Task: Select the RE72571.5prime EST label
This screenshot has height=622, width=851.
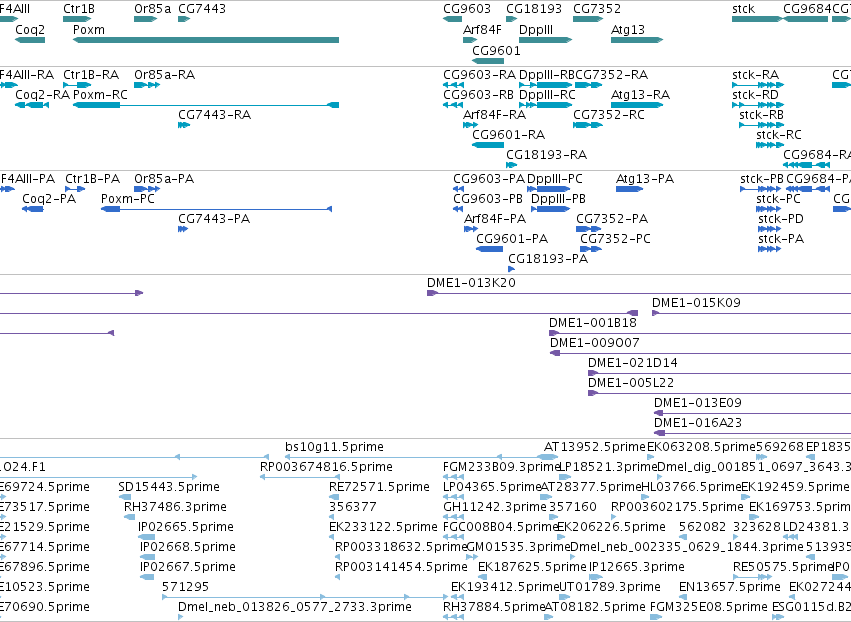Action: tap(379, 488)
